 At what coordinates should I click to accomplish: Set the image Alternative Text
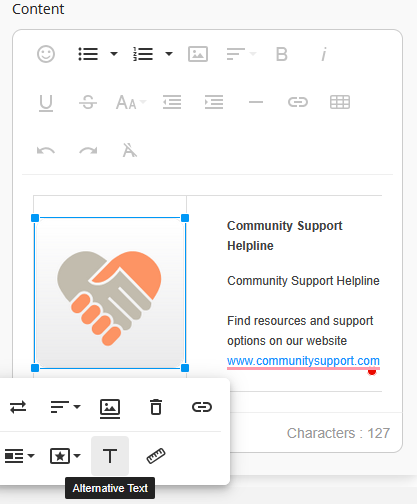110,456
